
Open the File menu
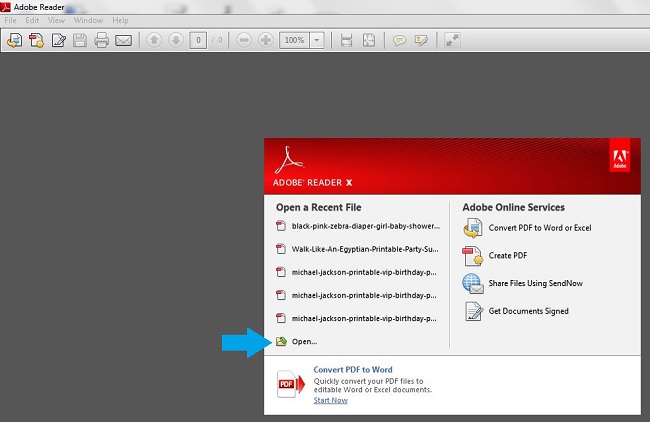[10, 20]
